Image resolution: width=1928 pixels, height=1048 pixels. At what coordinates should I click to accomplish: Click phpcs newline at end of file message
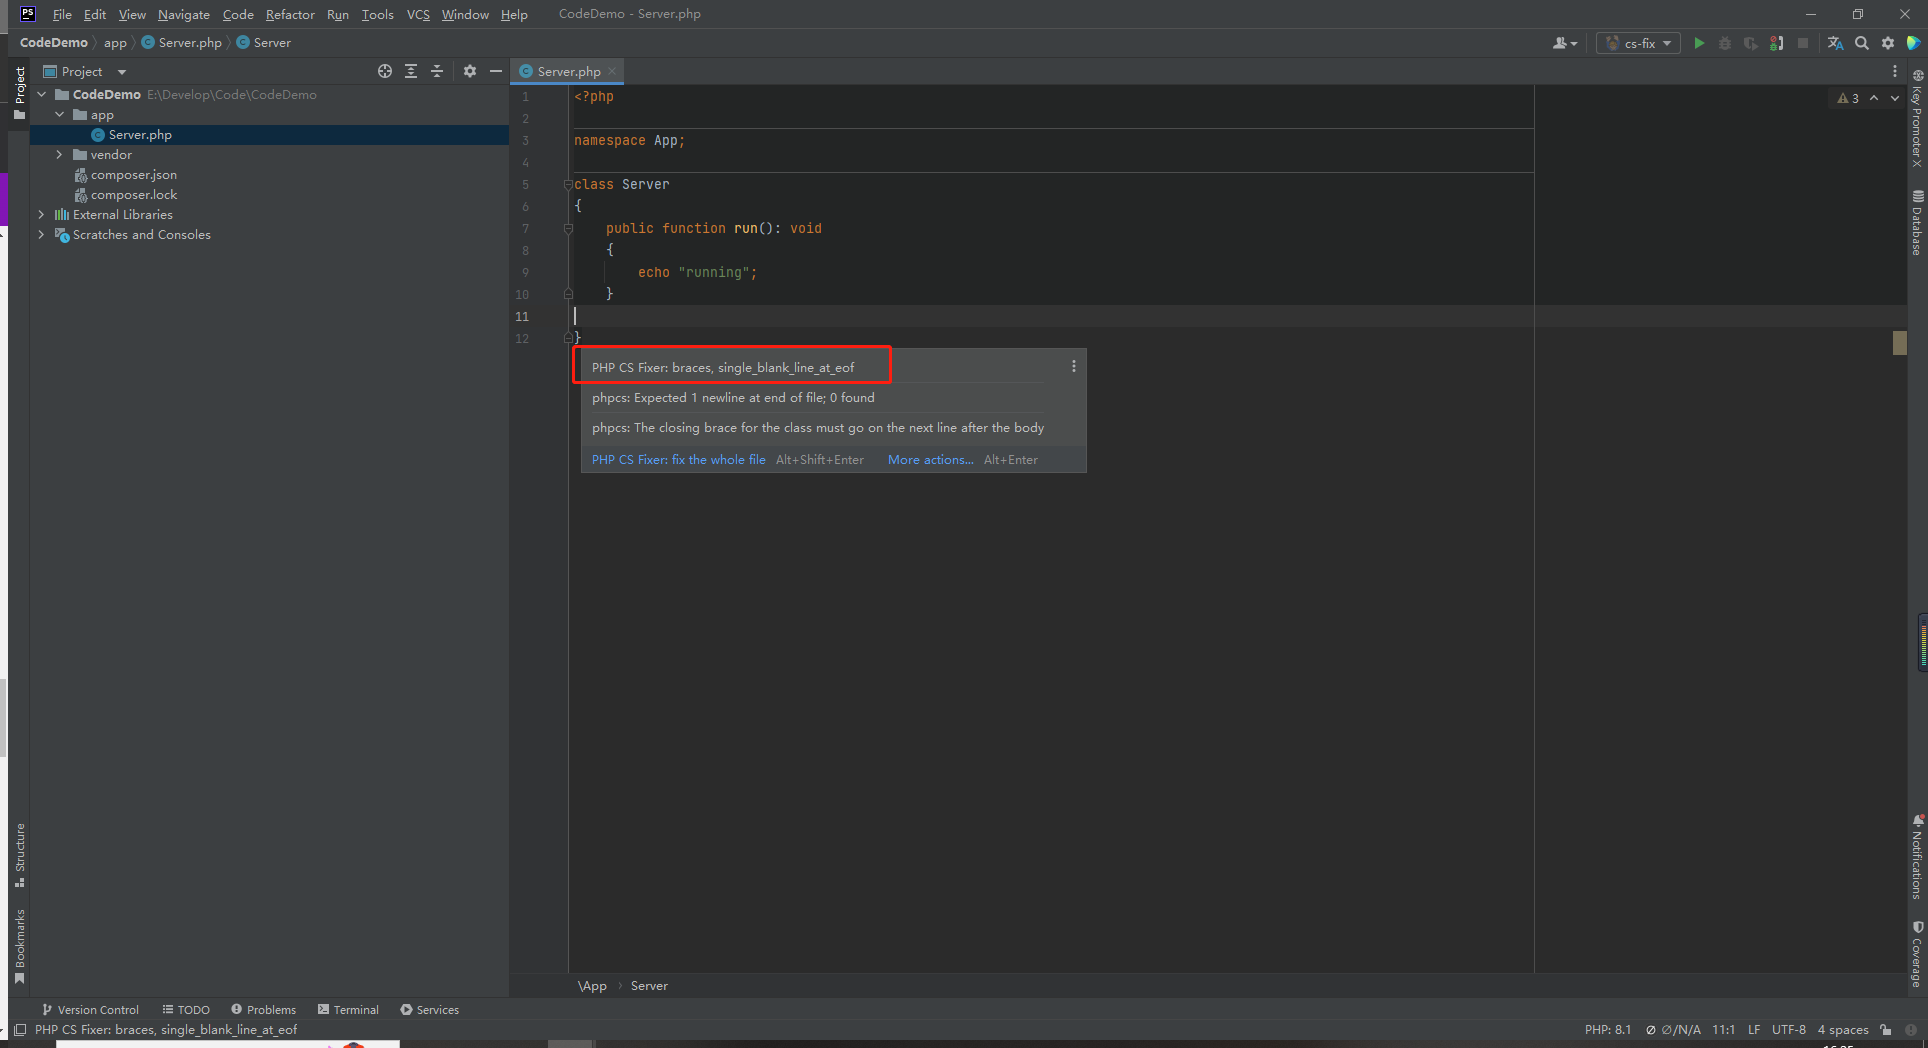click(x=733, y=398)
